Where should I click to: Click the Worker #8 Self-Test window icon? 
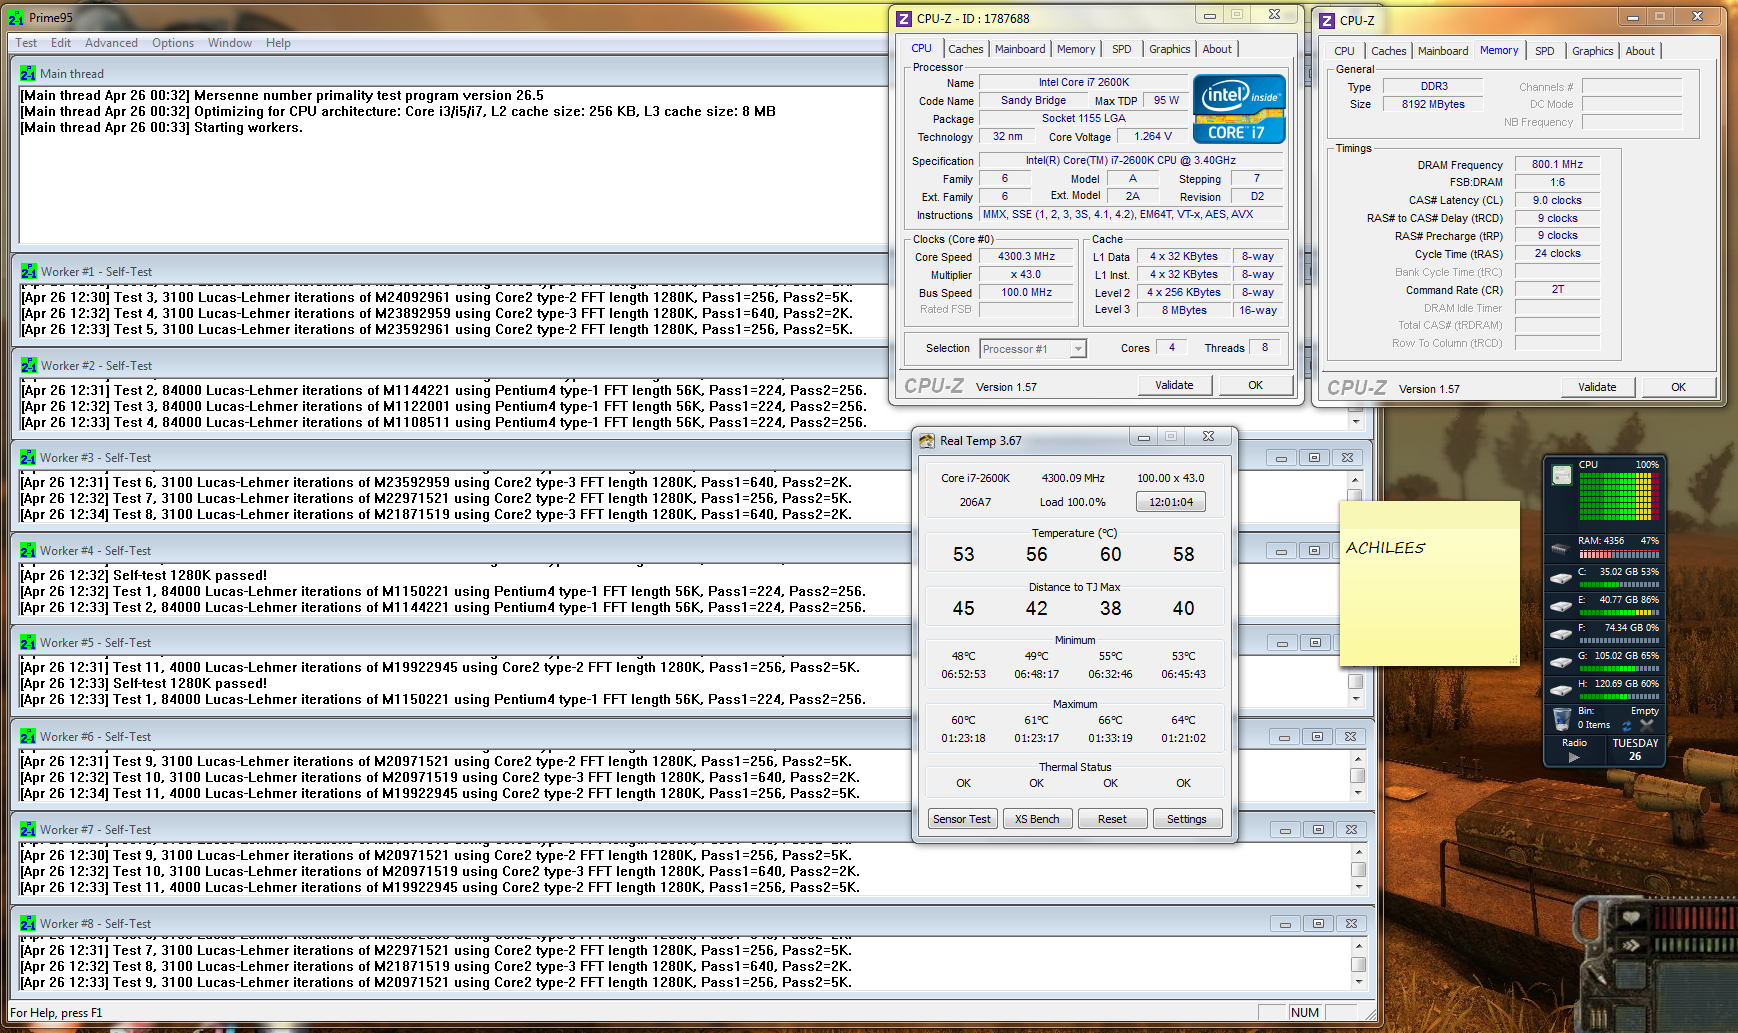pyautogui.click(x=28, y=923)
